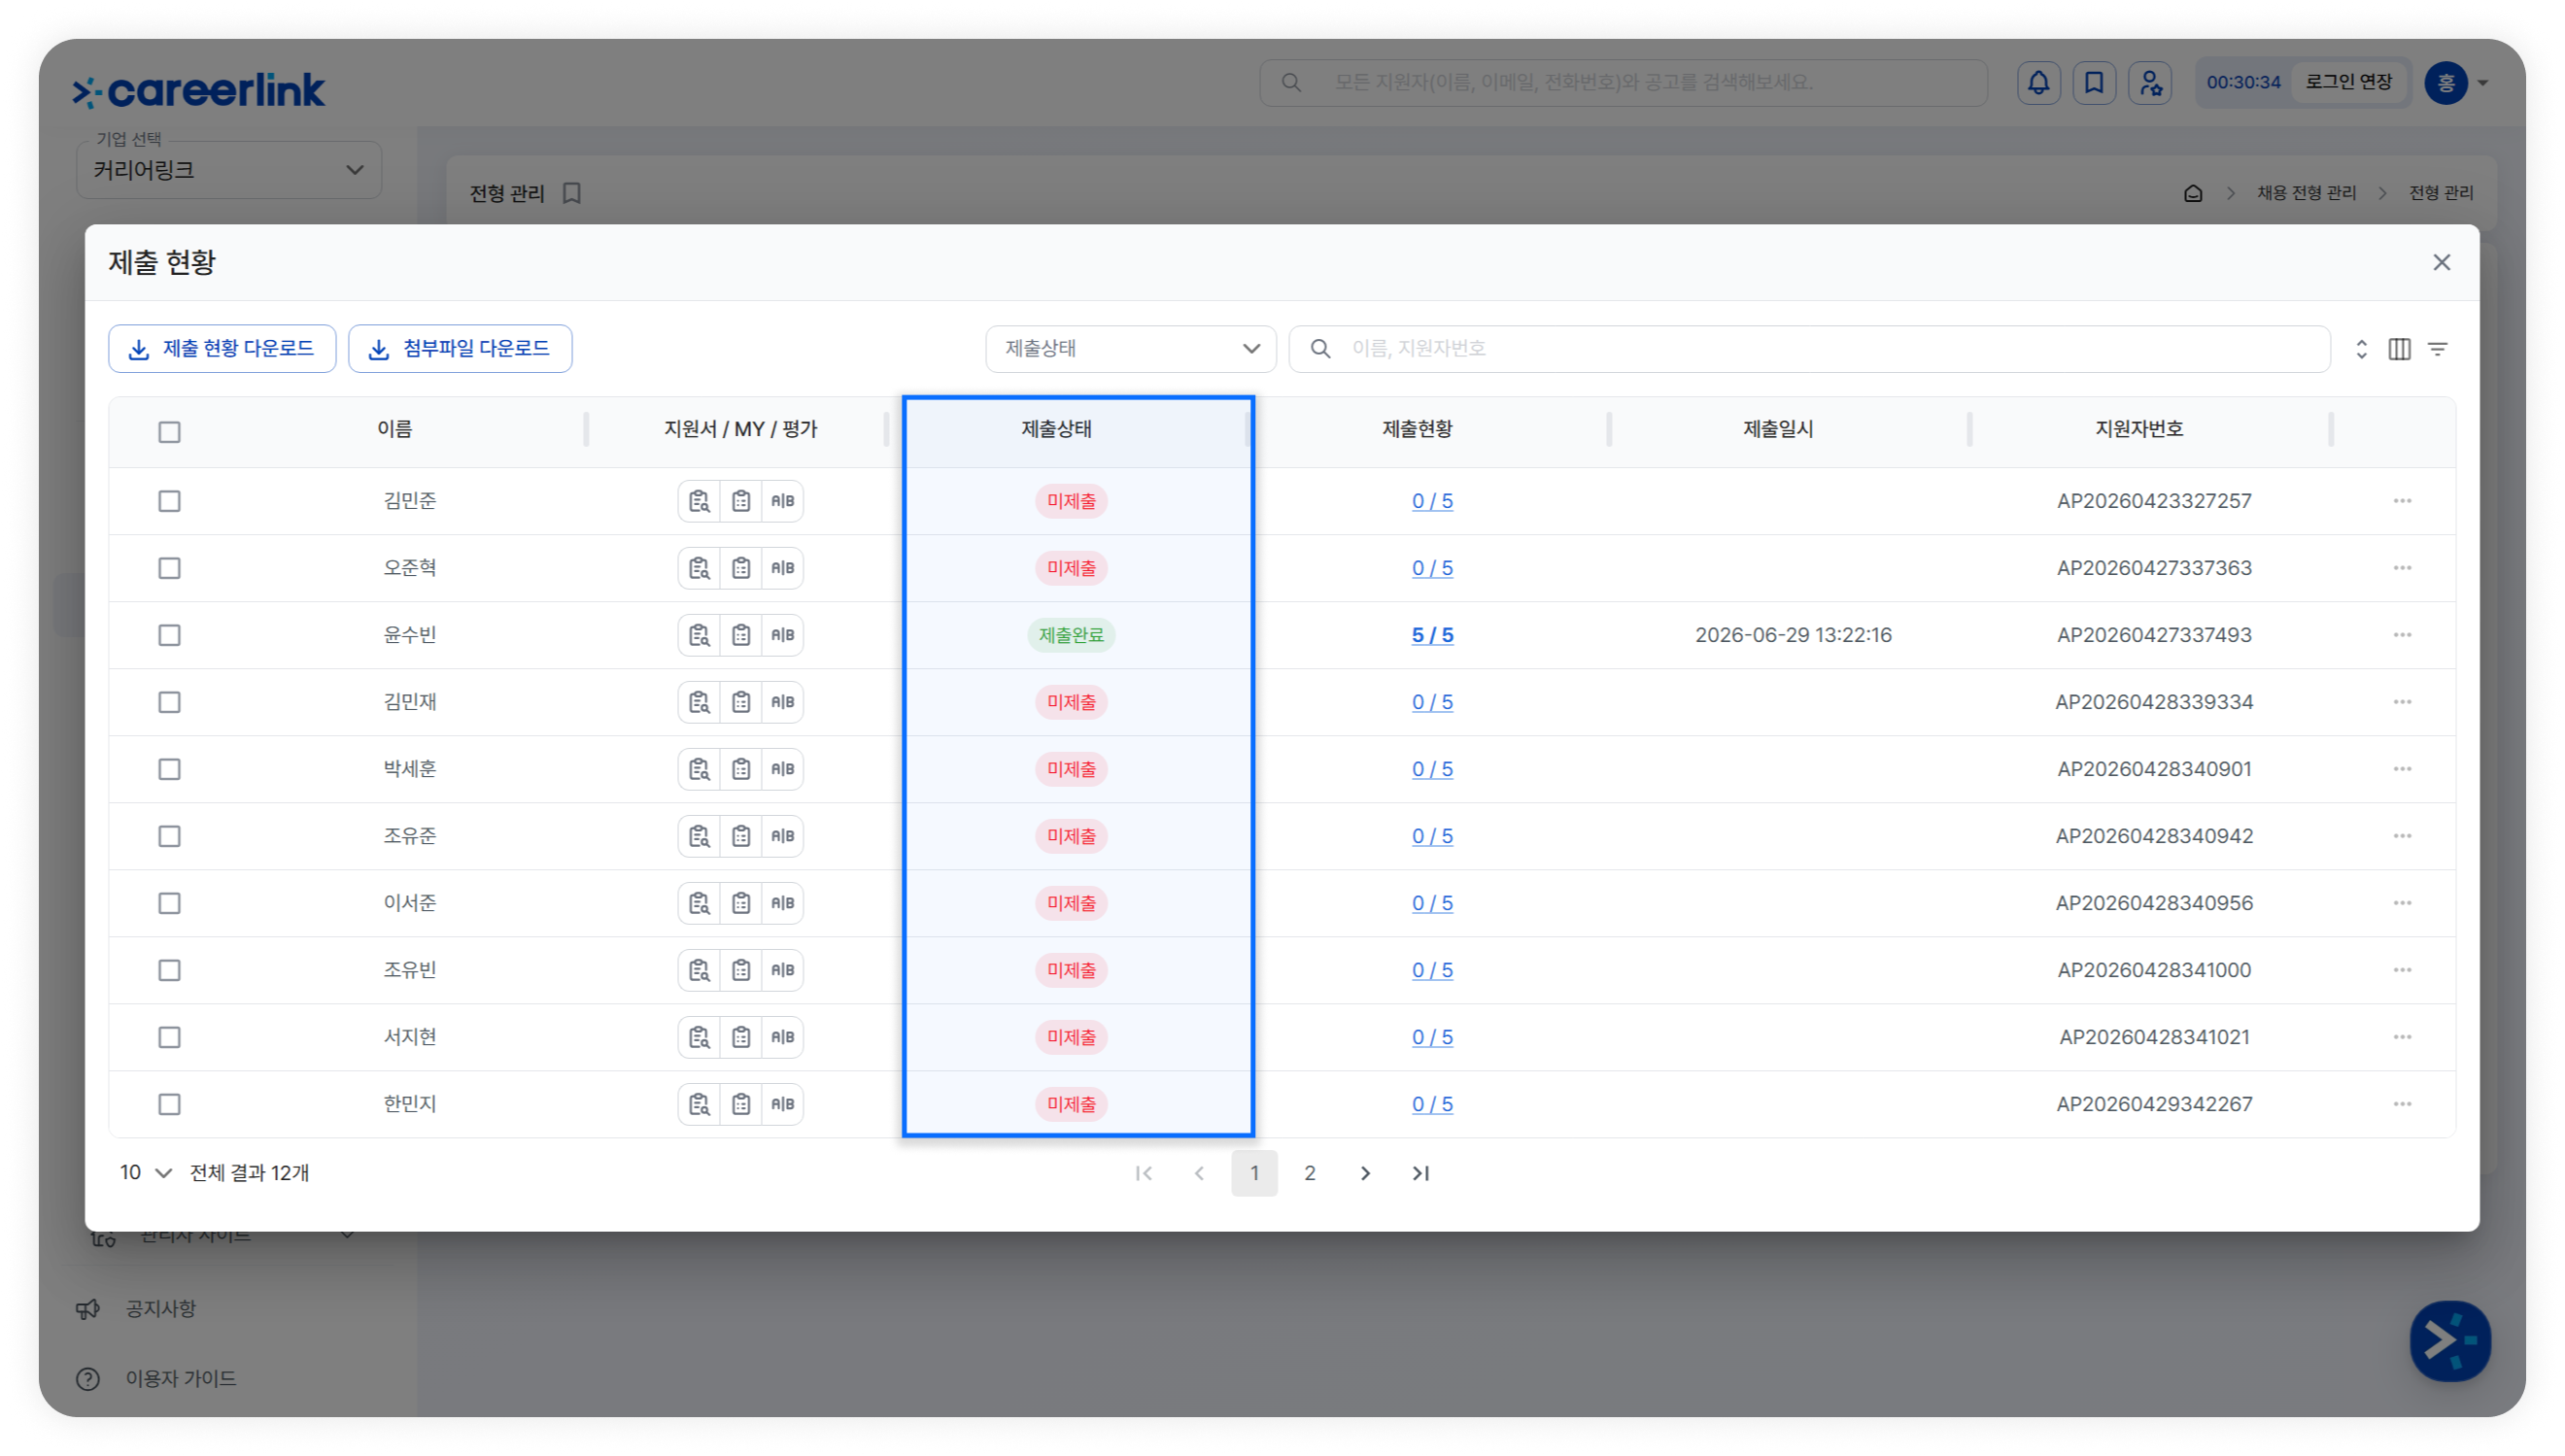Click the user avatar 홍
Viewport: 2565px width, 1456px height.
click(2446, 82)
